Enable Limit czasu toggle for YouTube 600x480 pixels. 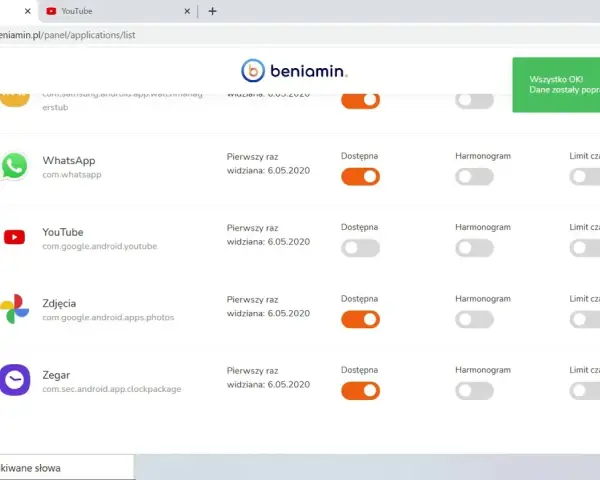point(585,248)
